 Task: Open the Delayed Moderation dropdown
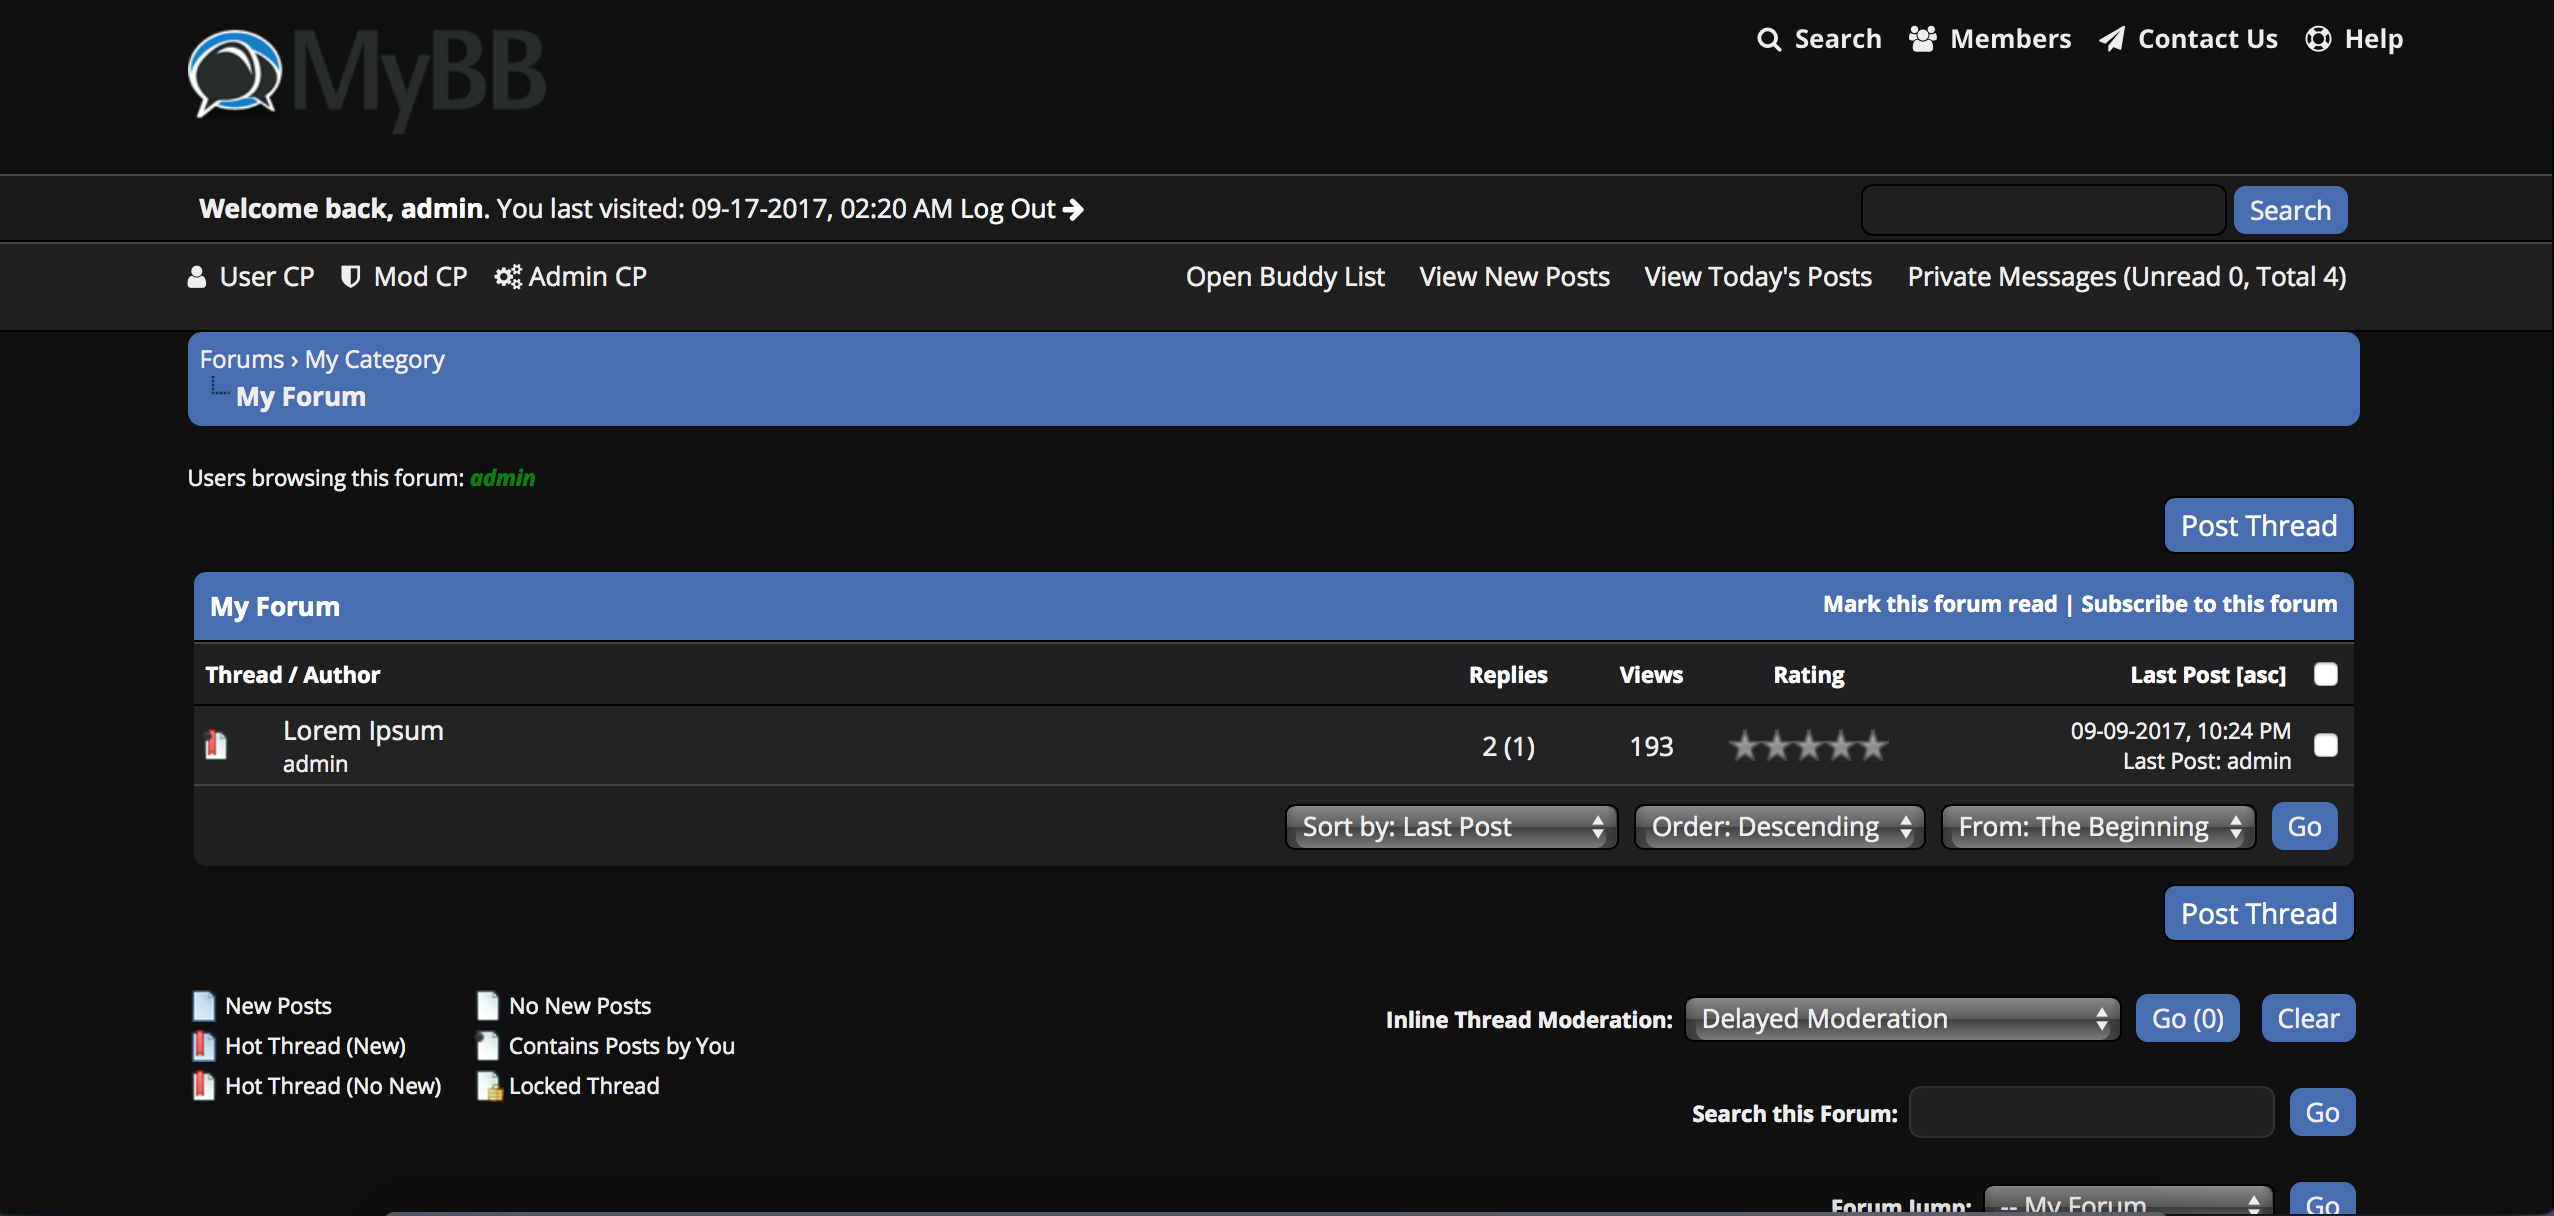coord(1902,1019)
